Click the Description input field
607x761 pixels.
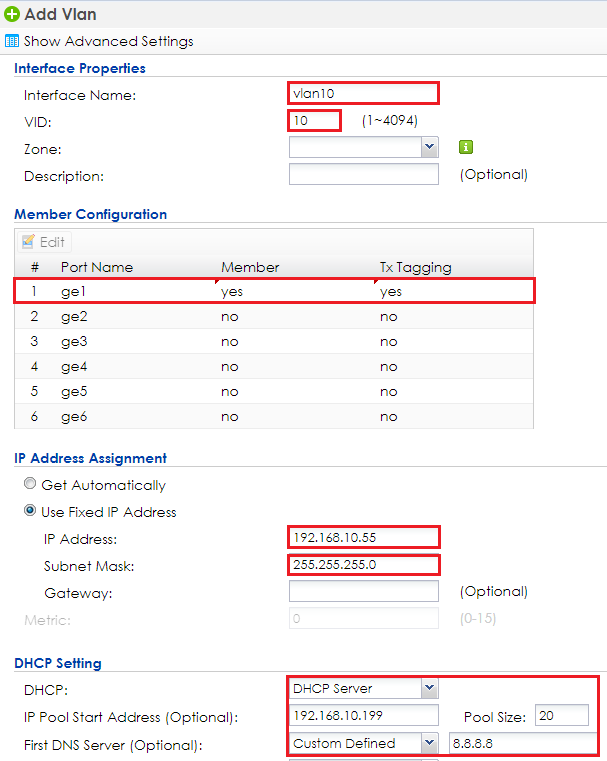point(364,174)
